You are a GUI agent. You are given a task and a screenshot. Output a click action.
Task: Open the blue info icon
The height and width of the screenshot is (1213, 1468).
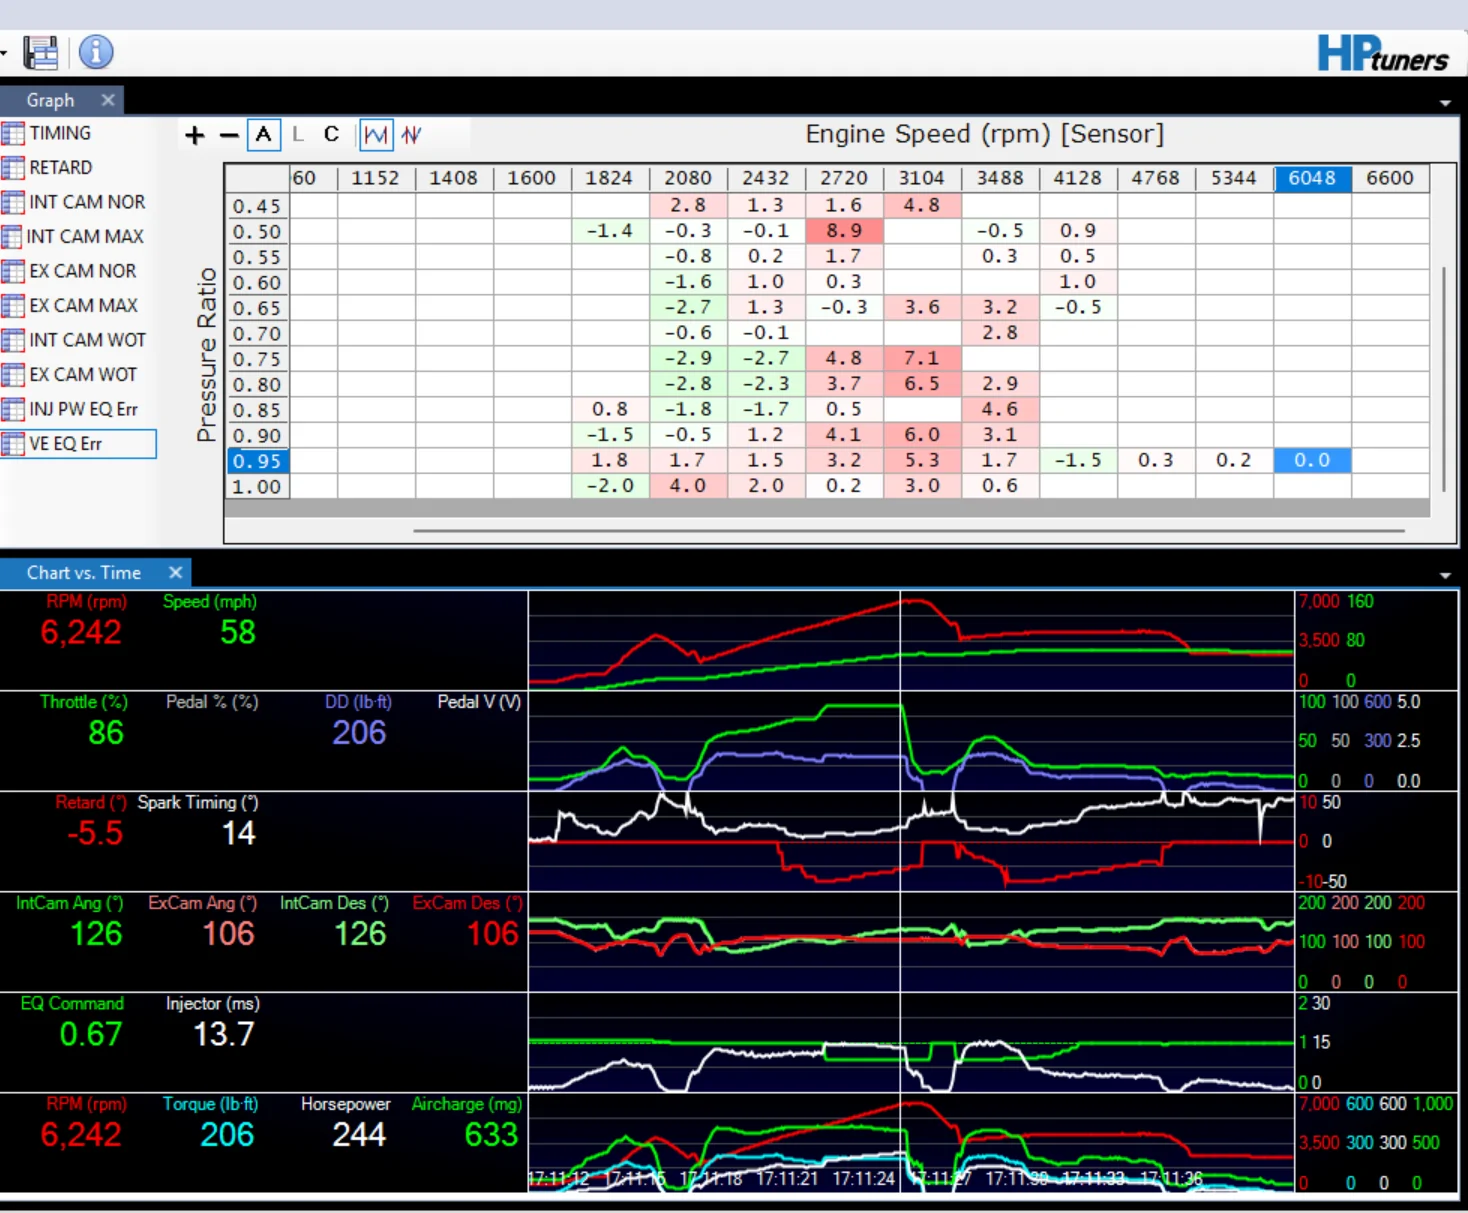pos(96,52)
